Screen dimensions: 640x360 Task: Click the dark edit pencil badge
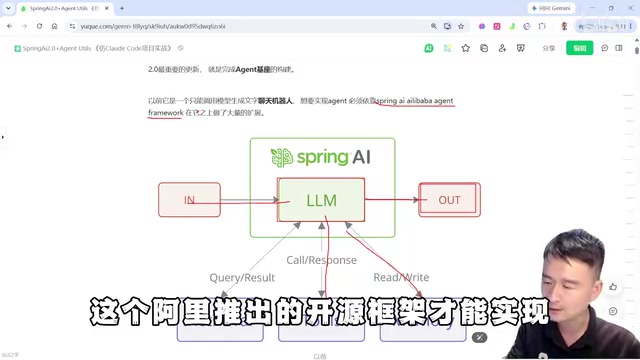[479, 338]
